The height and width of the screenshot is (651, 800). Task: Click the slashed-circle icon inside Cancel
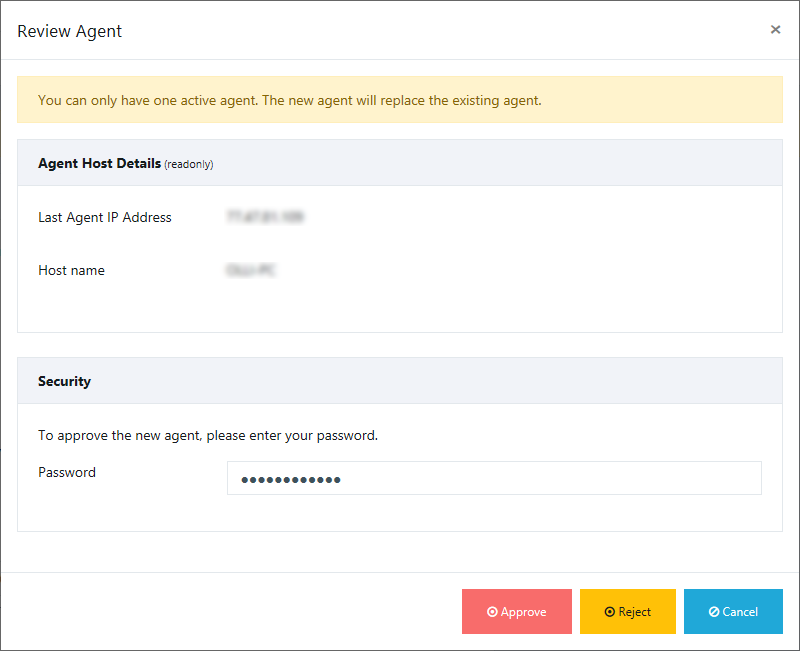tap(713, 612)
